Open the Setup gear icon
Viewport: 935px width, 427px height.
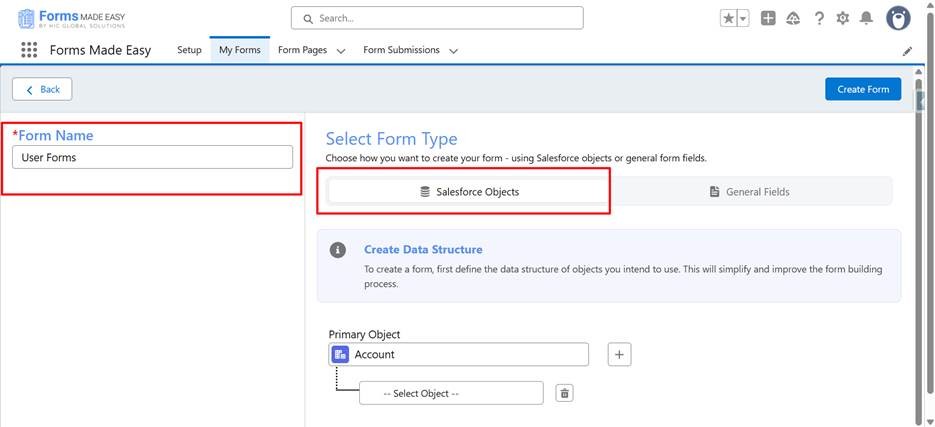click(843, 18)
